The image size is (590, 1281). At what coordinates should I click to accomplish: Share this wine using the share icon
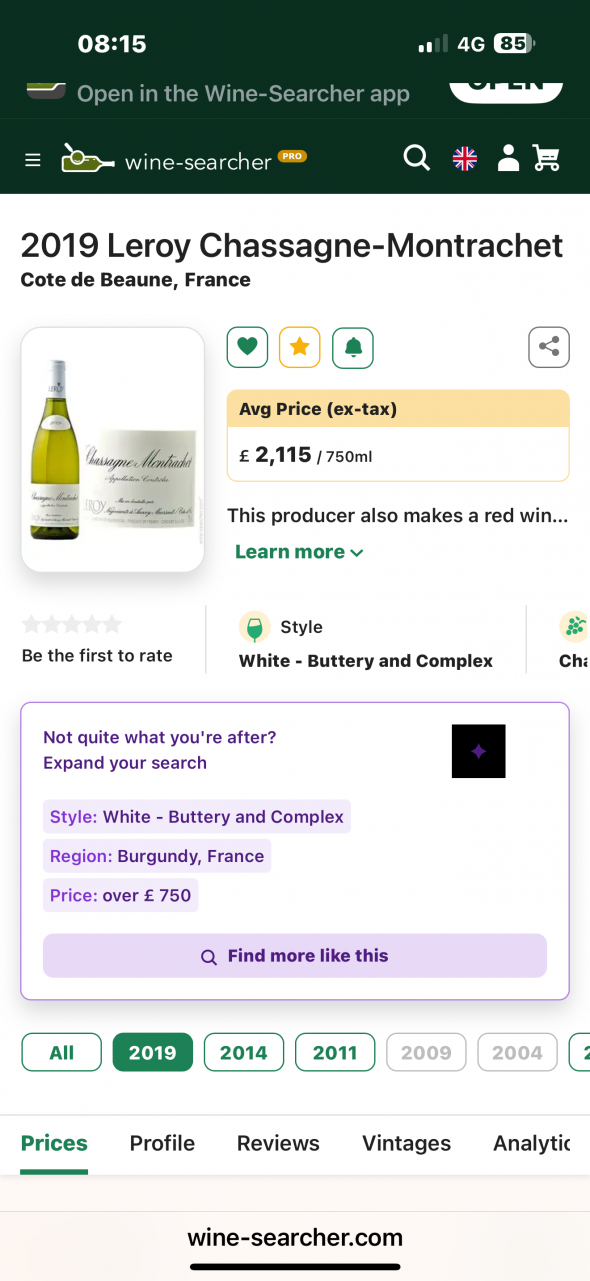pos(548,346)
